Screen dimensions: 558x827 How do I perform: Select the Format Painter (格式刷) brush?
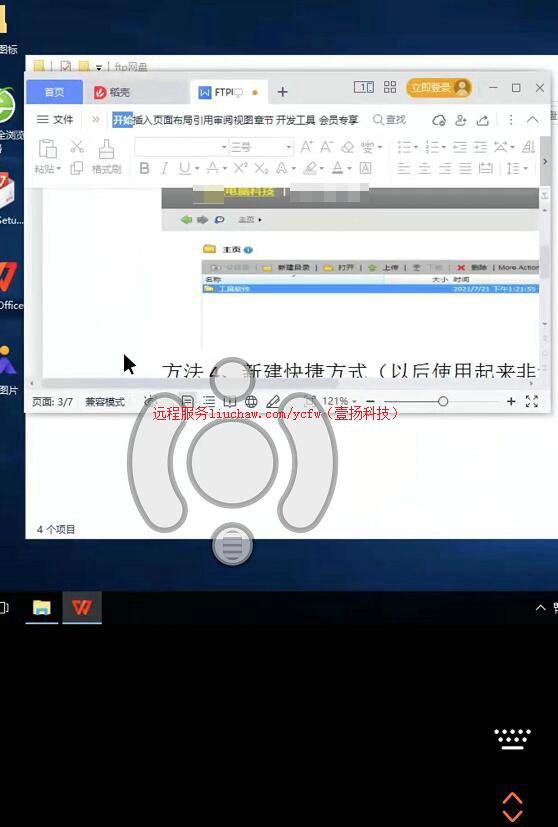point(107,149)
